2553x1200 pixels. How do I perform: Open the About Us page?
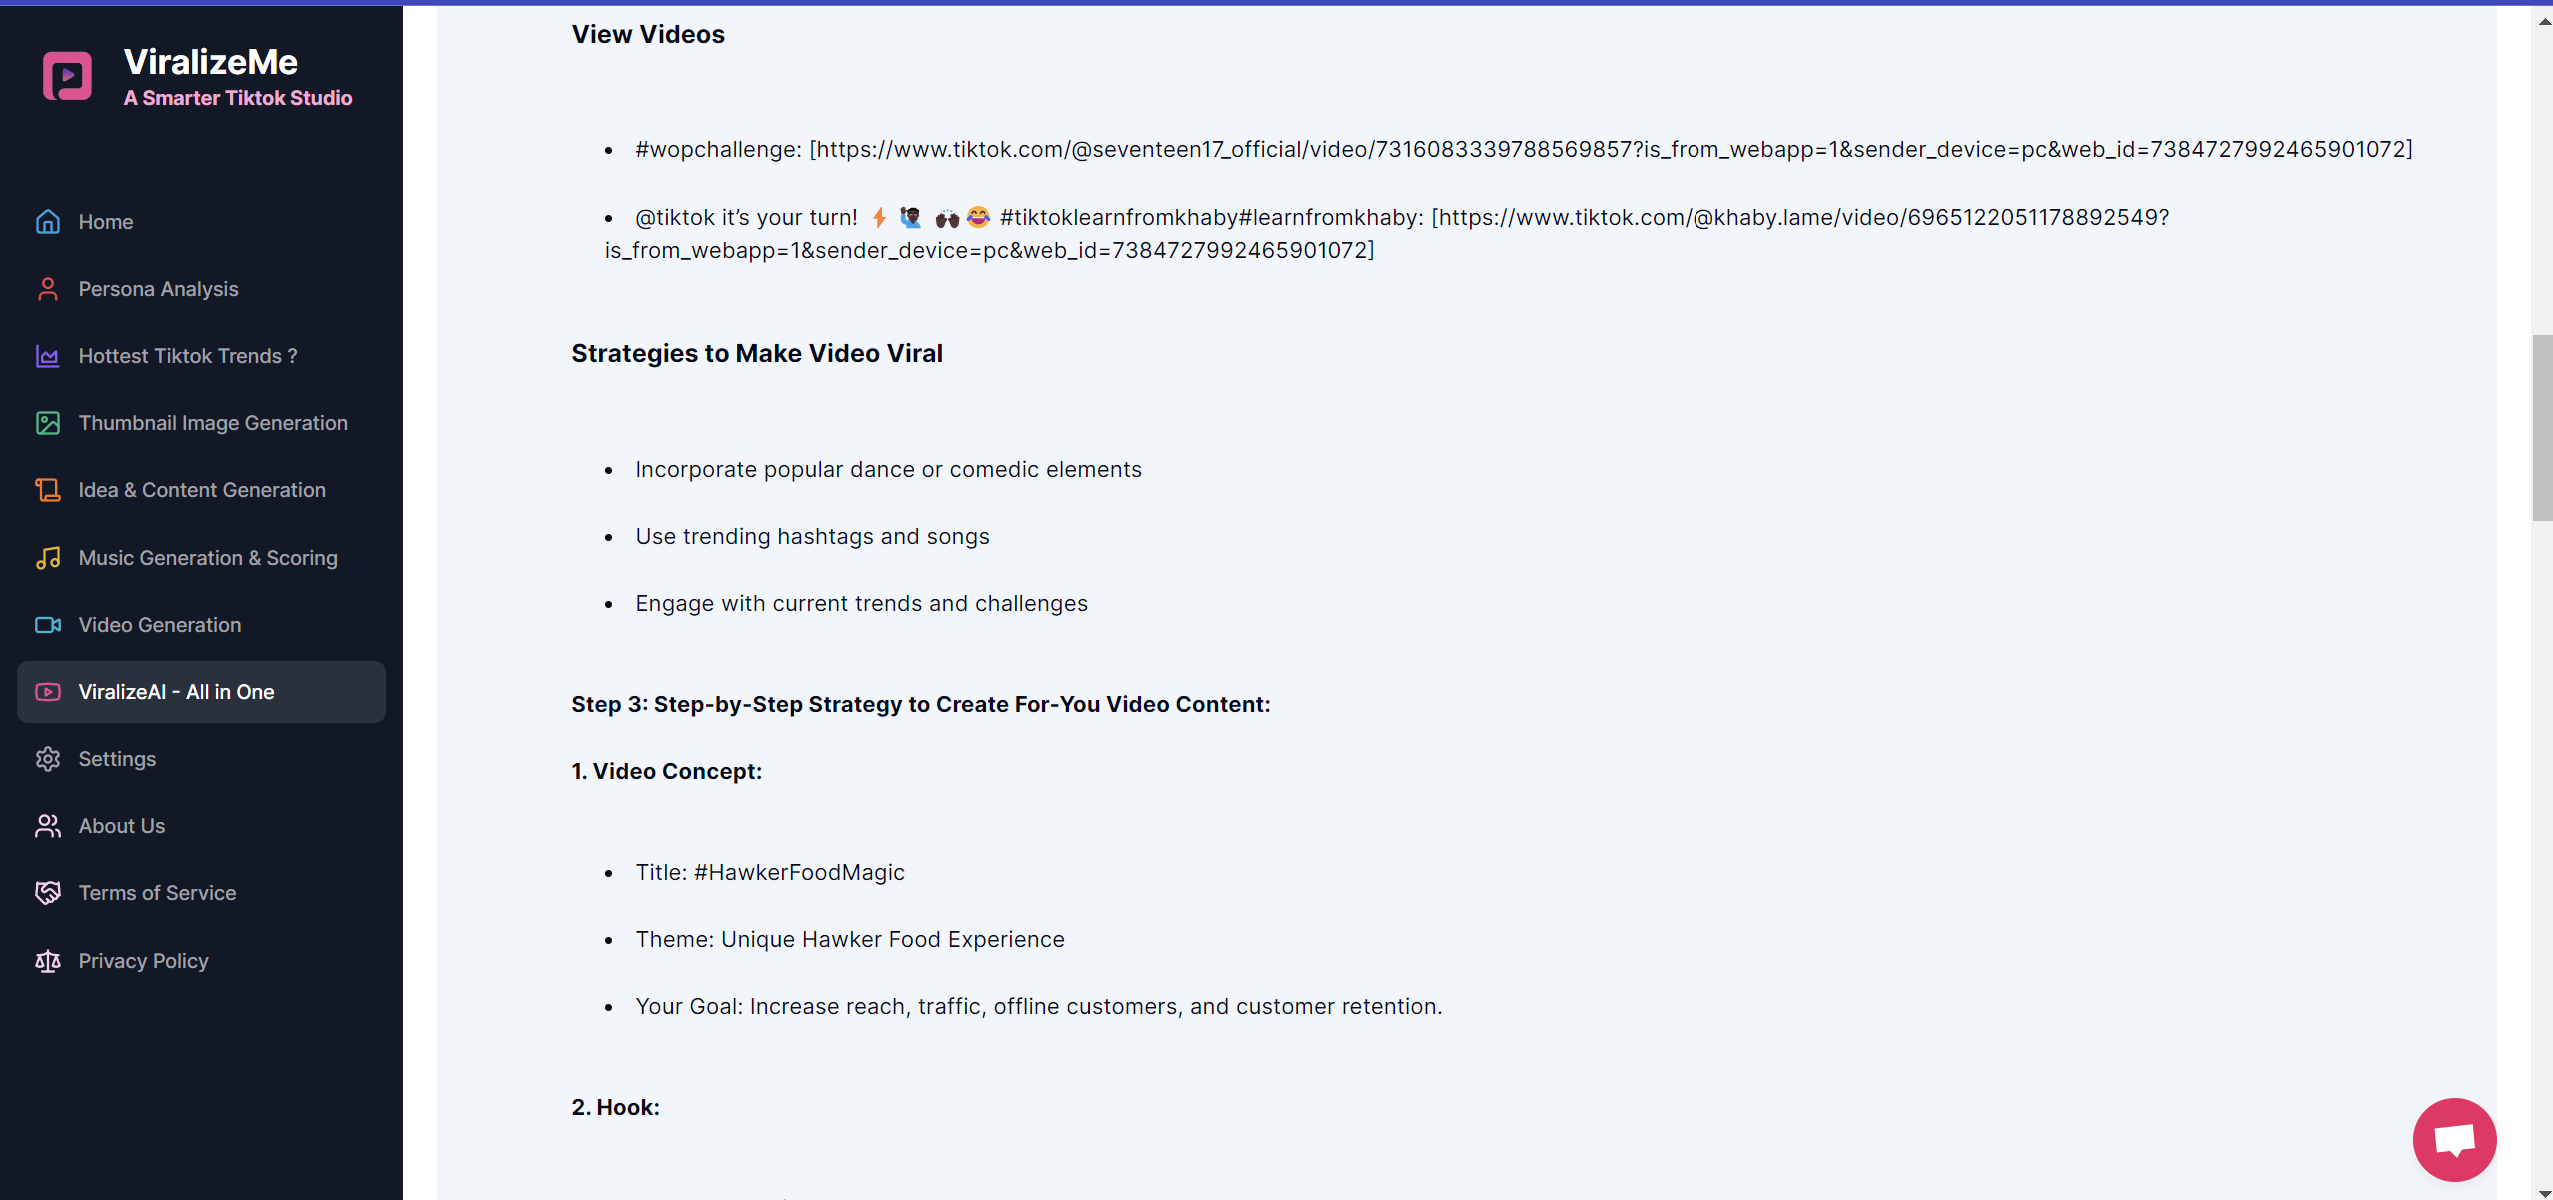click(122, 826)
